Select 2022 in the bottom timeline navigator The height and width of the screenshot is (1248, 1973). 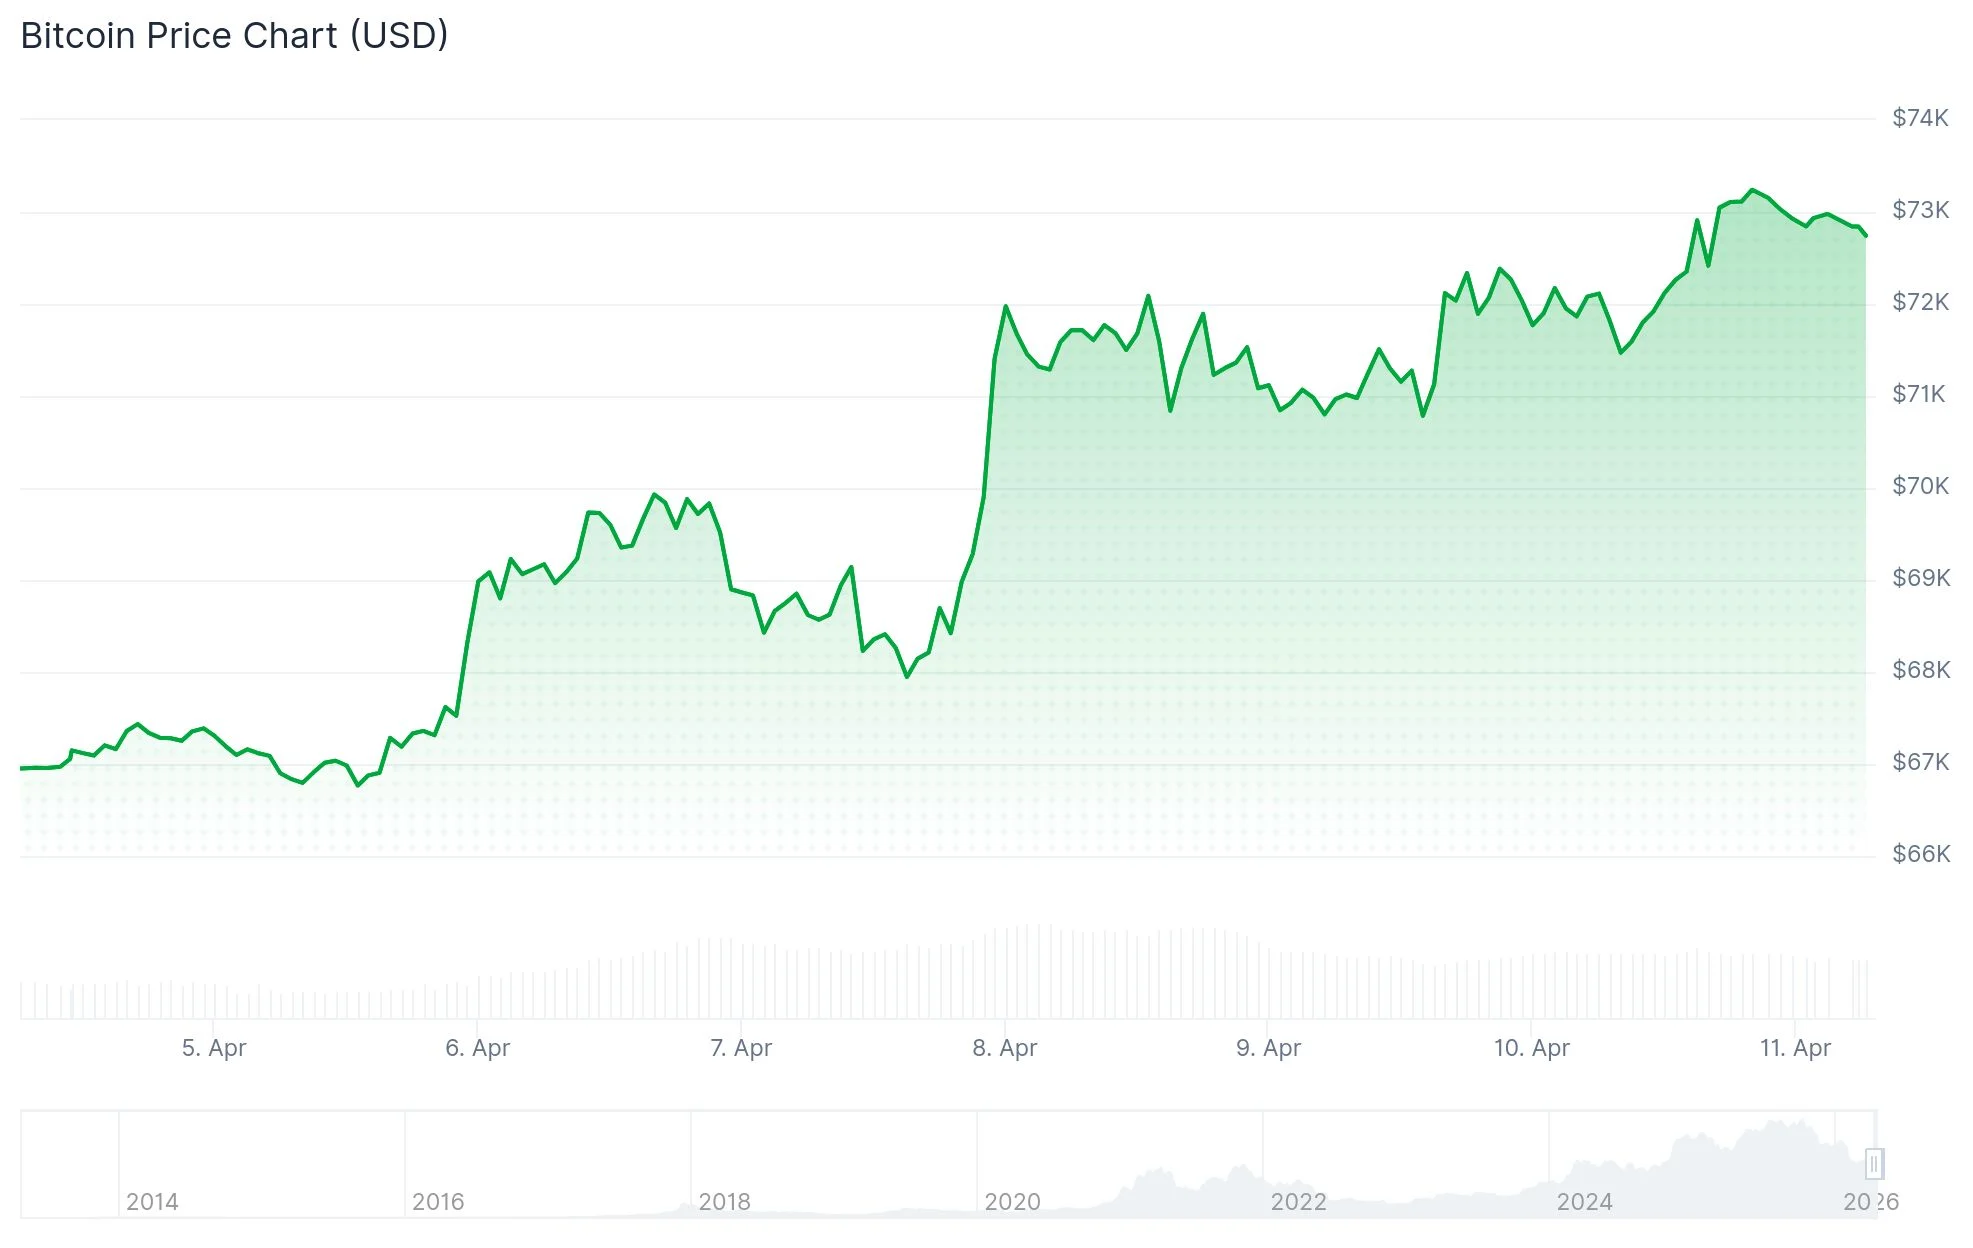click(x=1298, y=1202)
